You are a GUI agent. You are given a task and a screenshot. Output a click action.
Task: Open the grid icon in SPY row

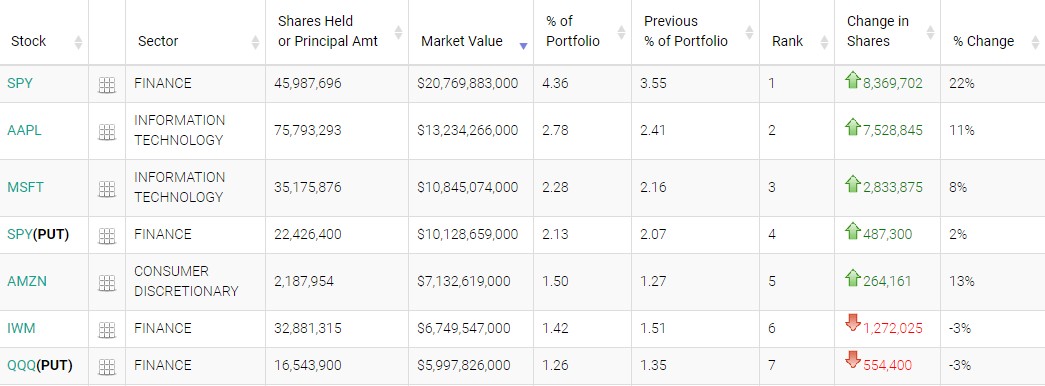pyautogui.click(x=107, y=85)
